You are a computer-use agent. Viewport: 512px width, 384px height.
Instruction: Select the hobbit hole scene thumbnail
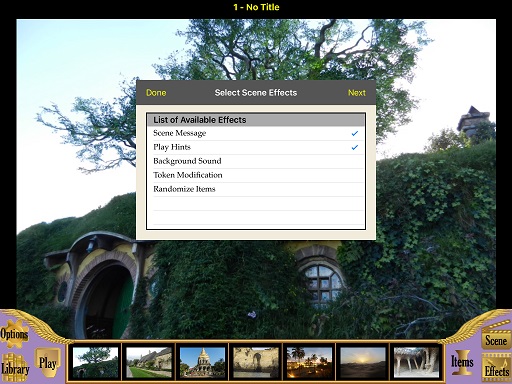pos(95,362)
